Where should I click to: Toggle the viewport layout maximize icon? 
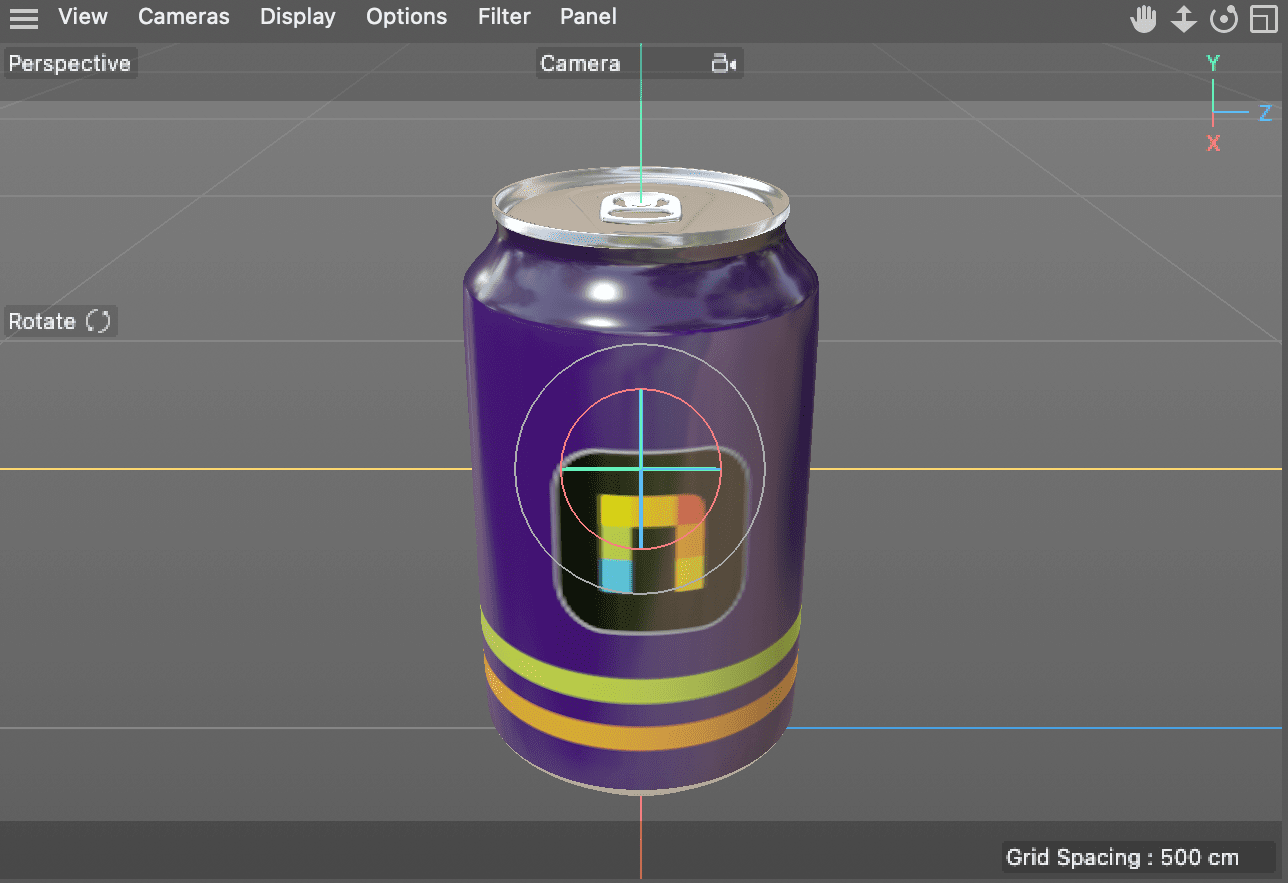(1264, 19)
